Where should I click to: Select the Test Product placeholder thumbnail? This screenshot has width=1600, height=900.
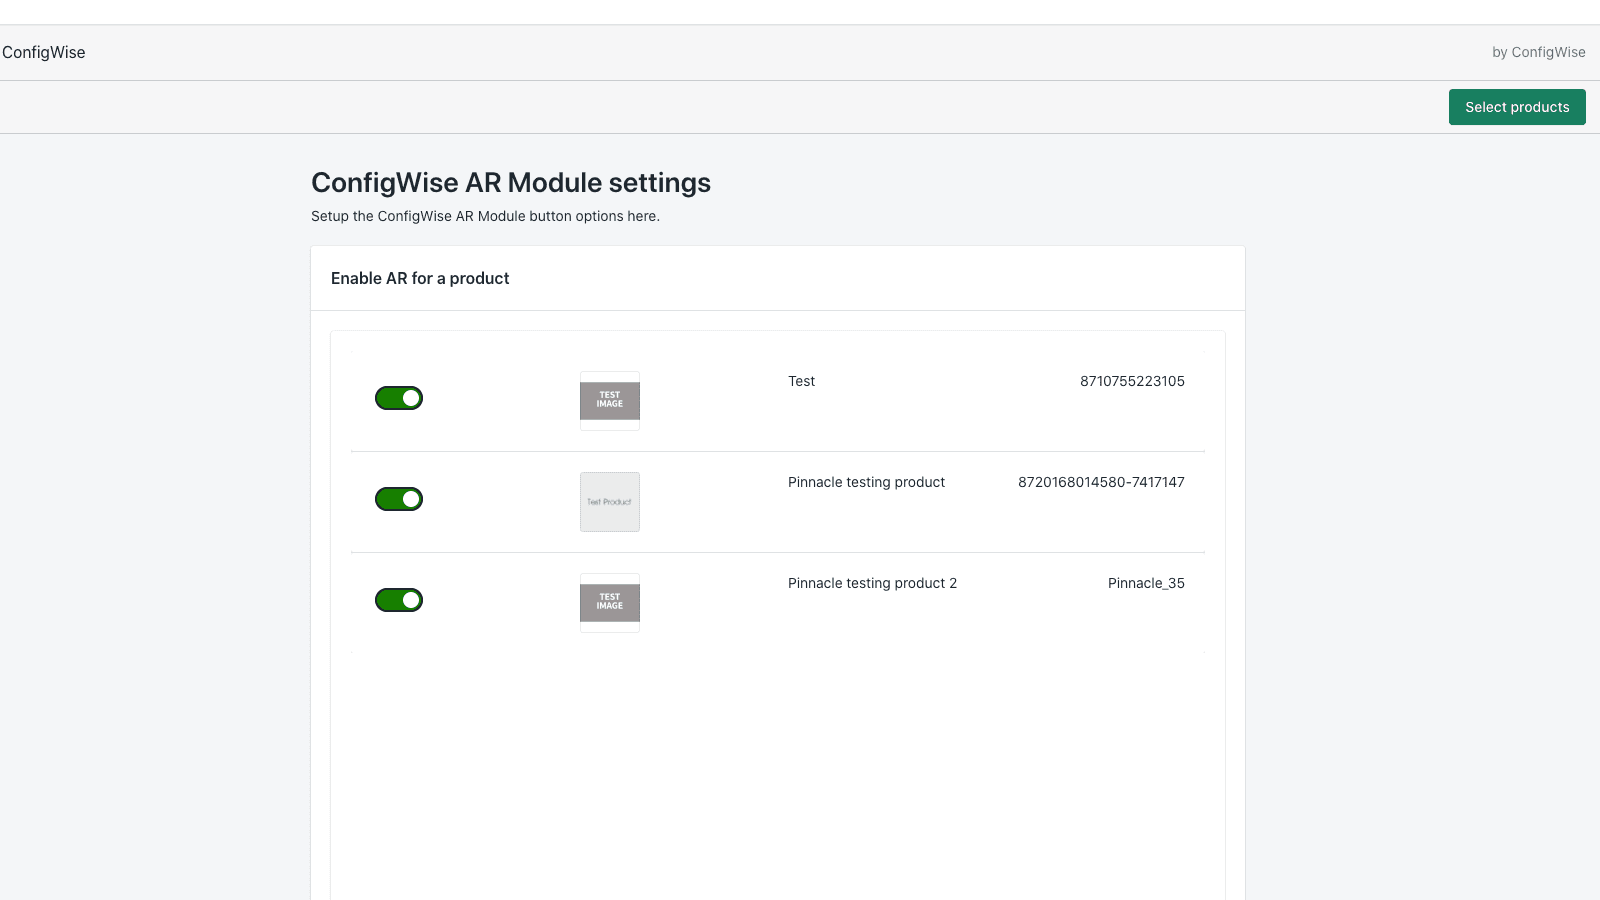(x=609, y=502)
